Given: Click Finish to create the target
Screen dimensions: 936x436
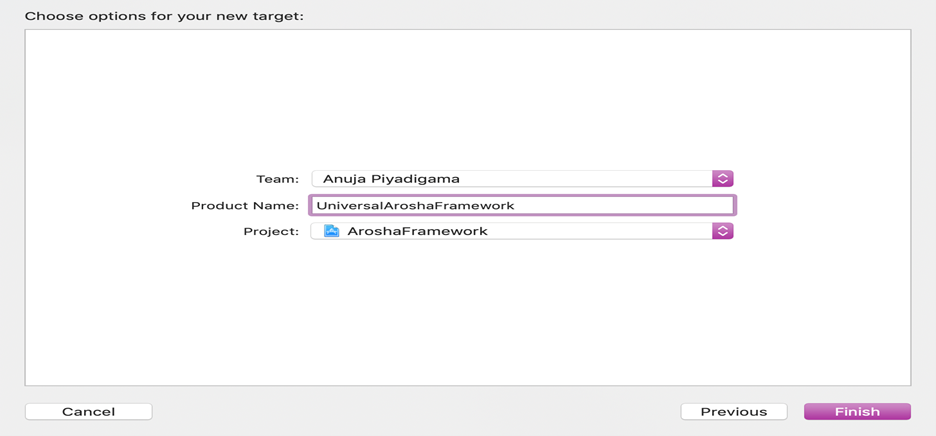Looking at the screenshot, I should 857,412.
